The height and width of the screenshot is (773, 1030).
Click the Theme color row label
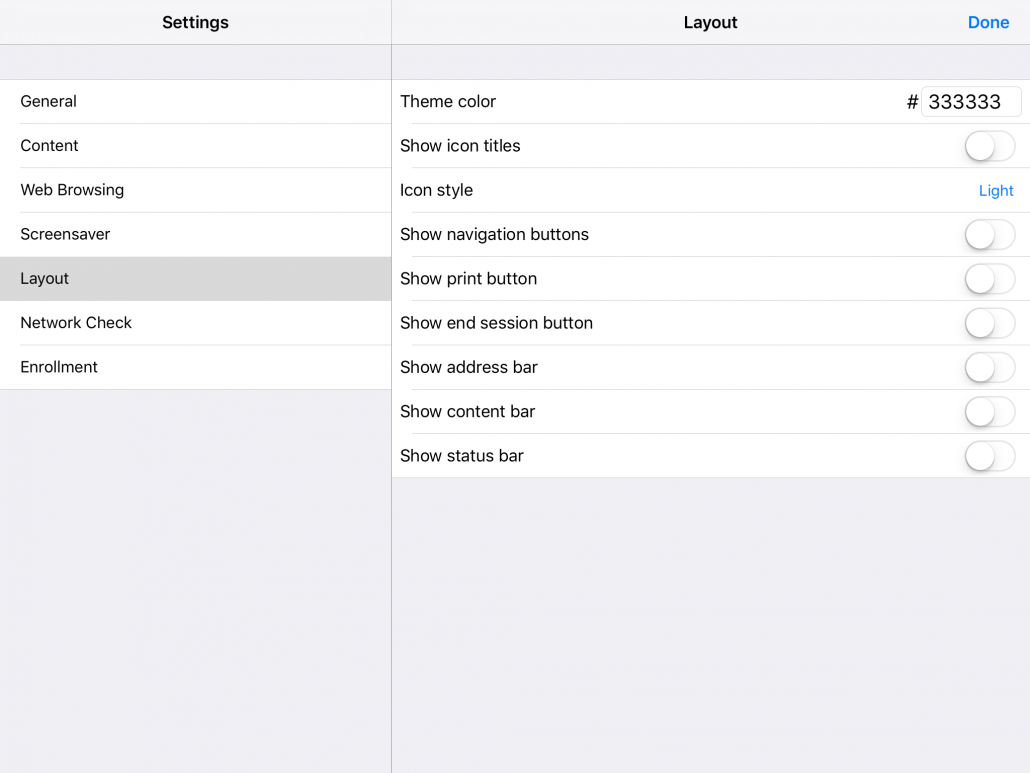[x=448, y=102]
